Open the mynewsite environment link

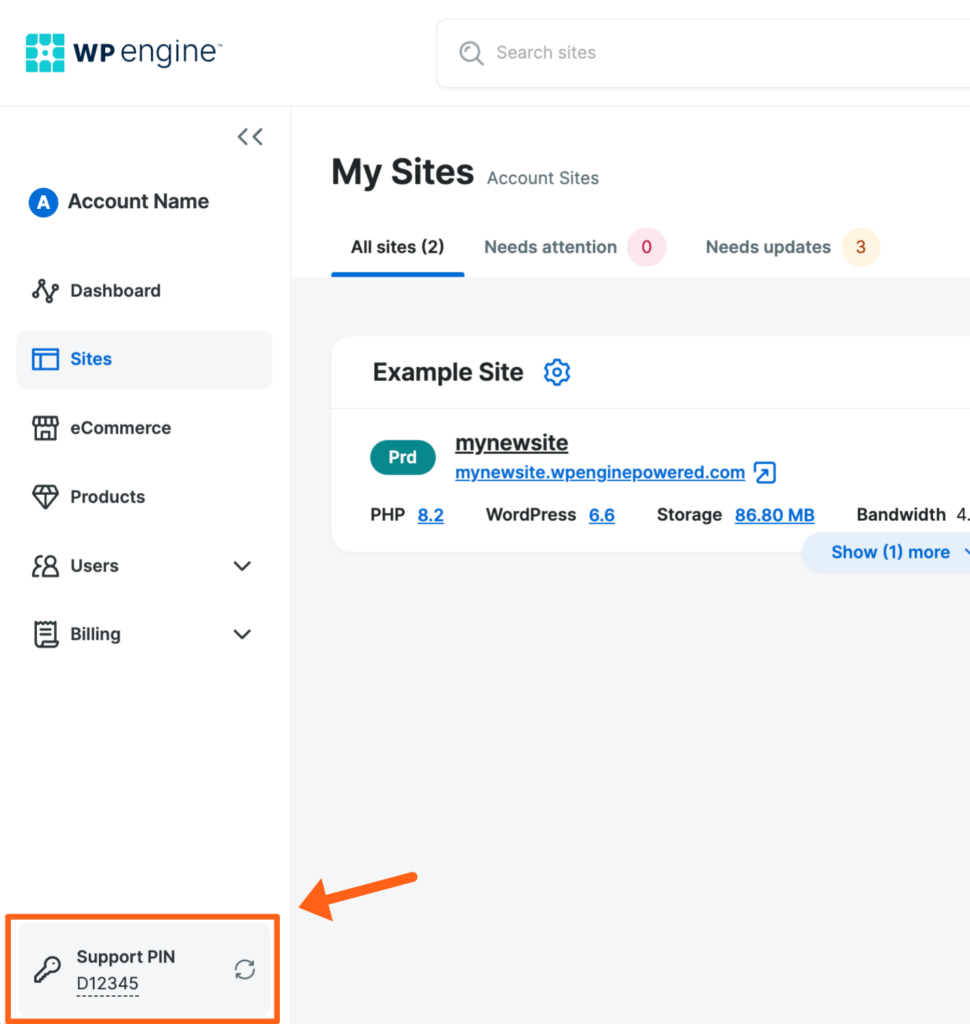[x=511, y=443]
